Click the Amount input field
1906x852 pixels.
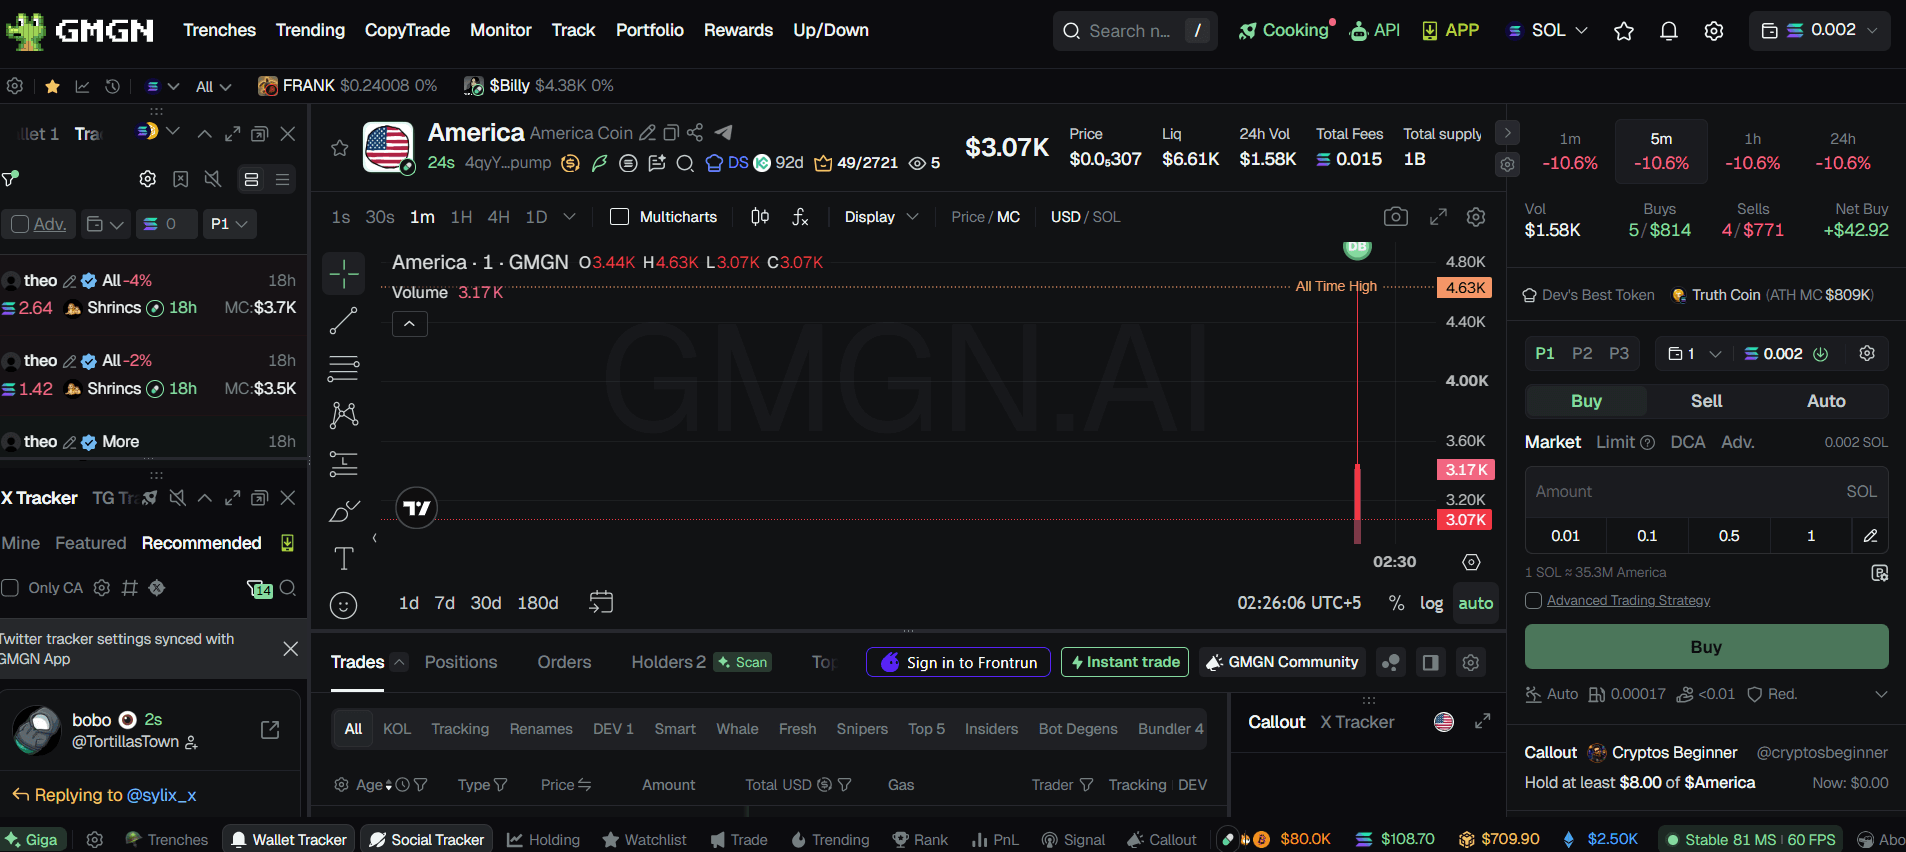(x=1706, y=492)
